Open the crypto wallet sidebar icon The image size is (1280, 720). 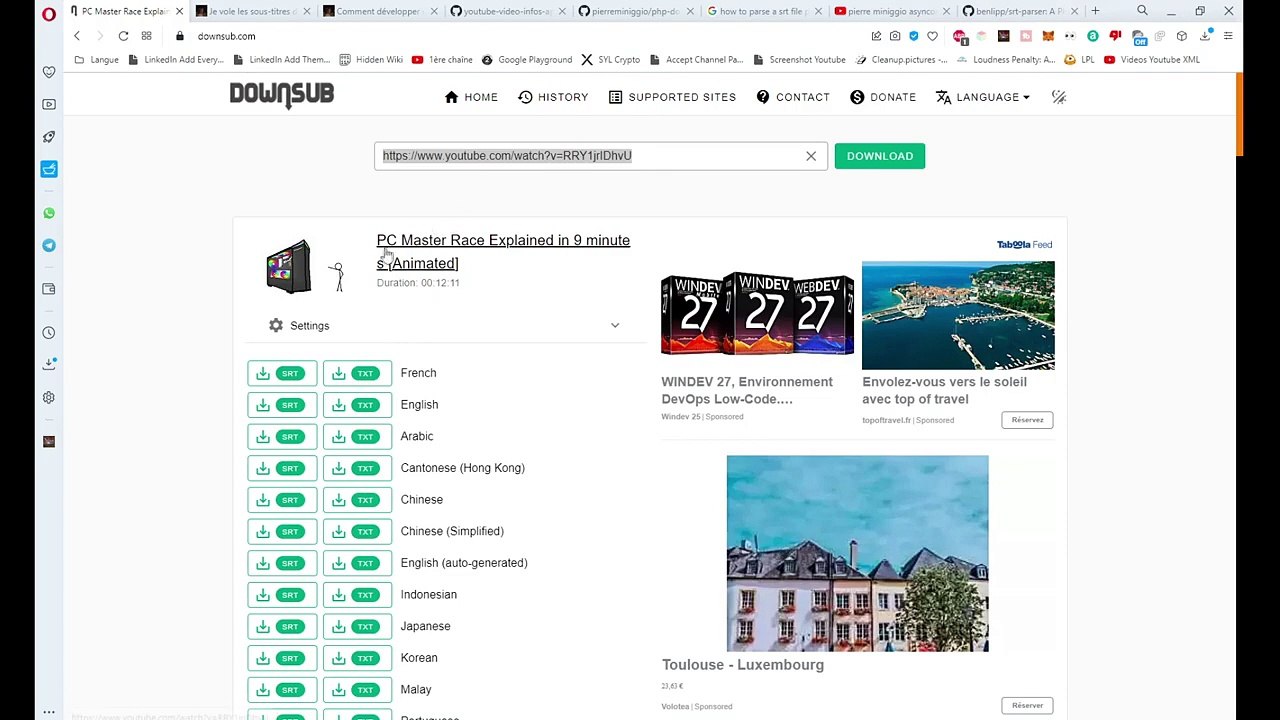tap(49, 289)
